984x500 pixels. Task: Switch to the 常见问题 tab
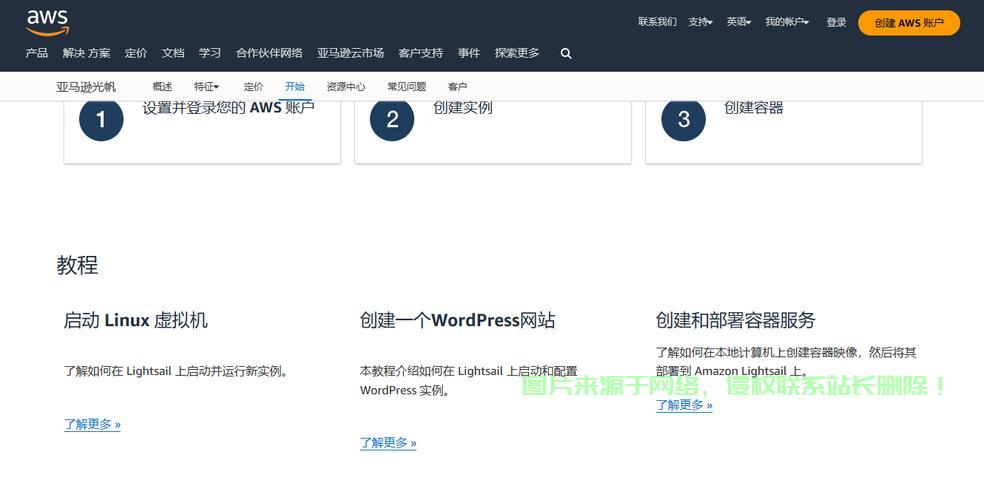click(x=407, y=87)
